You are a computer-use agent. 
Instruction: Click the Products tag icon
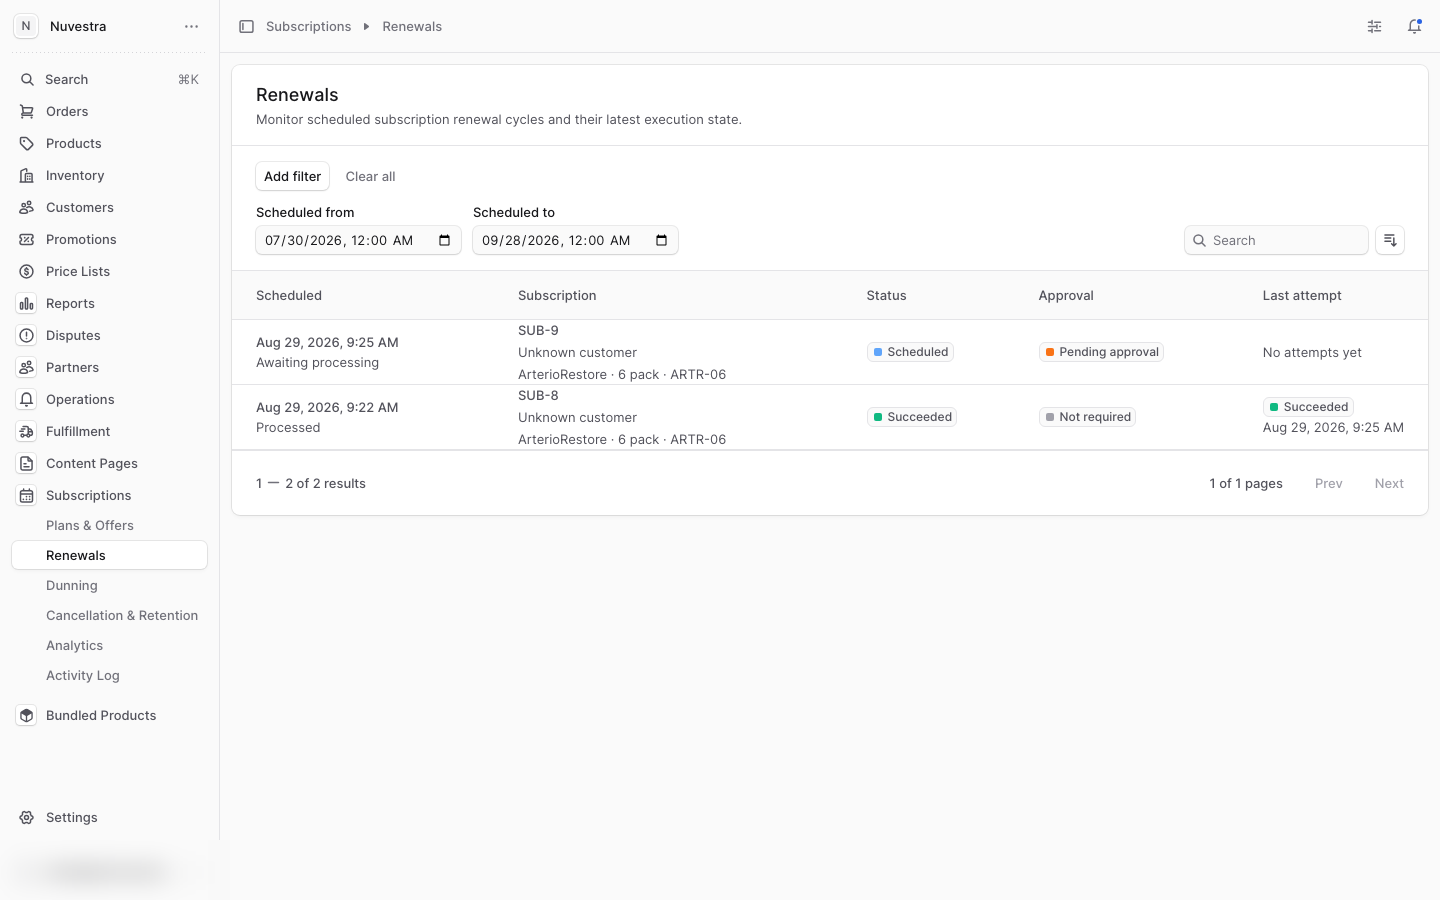[x=27, y=143]
